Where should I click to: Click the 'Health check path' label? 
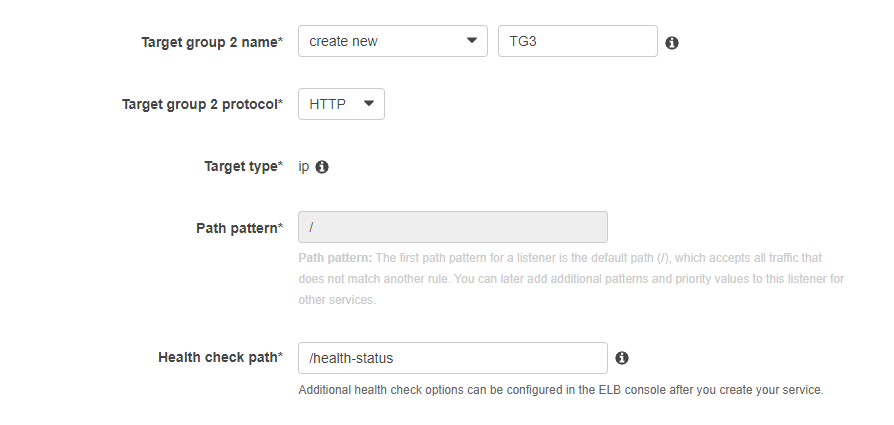(x=221, y=357)
